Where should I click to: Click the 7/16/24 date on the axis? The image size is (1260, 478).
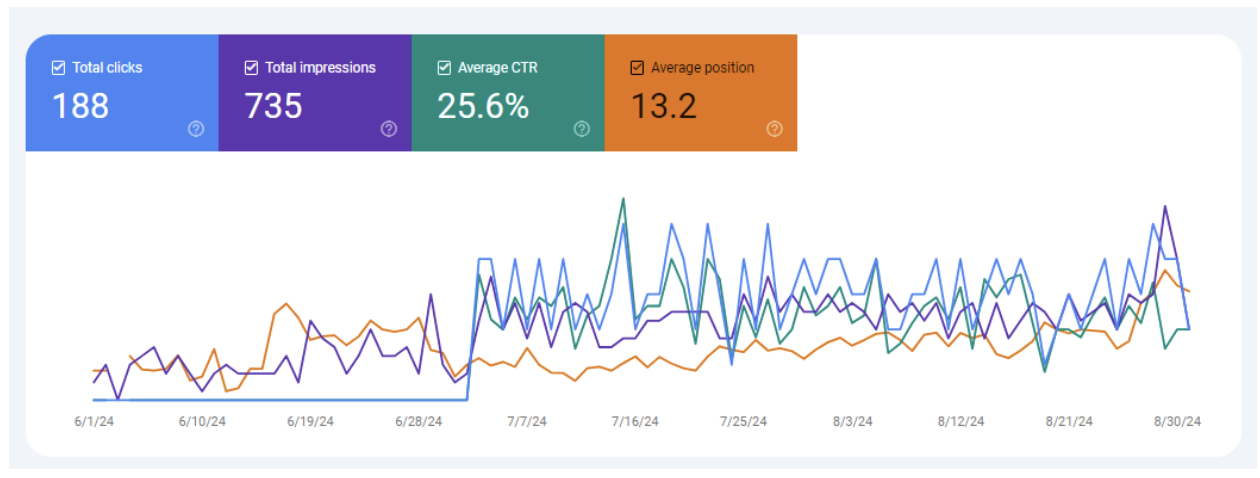[x=635, y=422]
